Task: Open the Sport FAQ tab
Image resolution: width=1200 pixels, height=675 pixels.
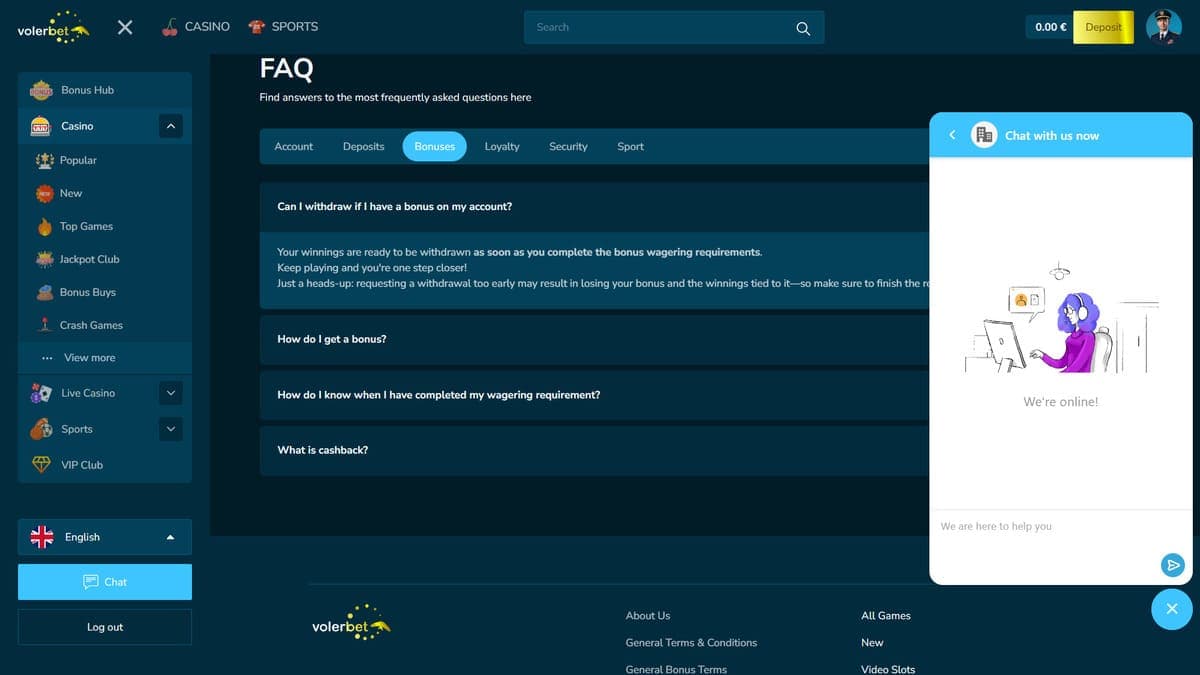Action: (x=631, y=146)
